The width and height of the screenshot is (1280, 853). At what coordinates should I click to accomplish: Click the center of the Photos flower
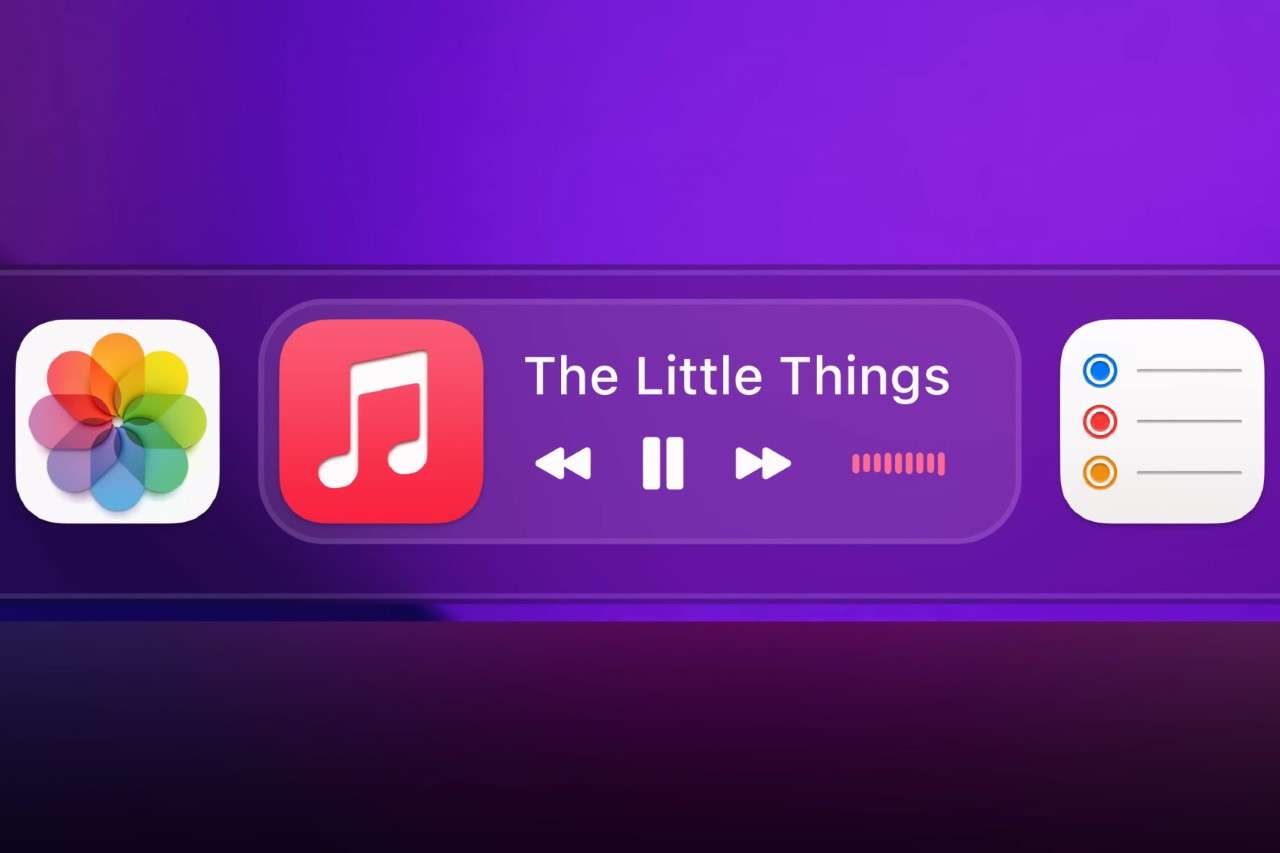tap(117, 423)
